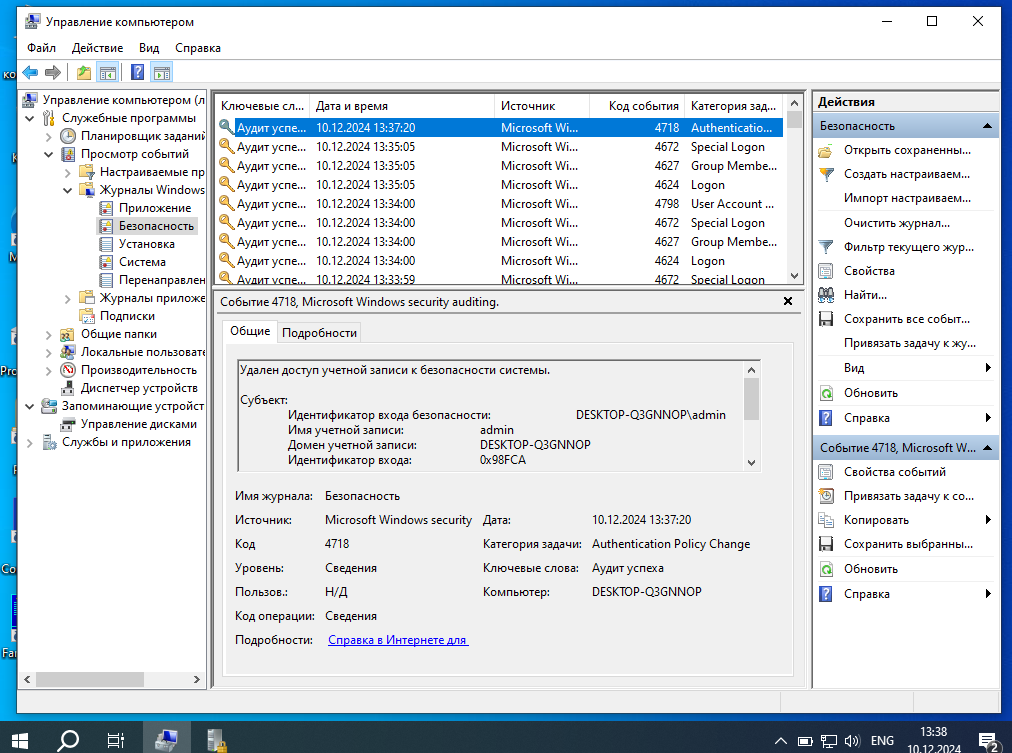Screen dimensions: 1012x753
Task: Click the filter icon for Создать настраиваемое представление
Action: point(825,175)
